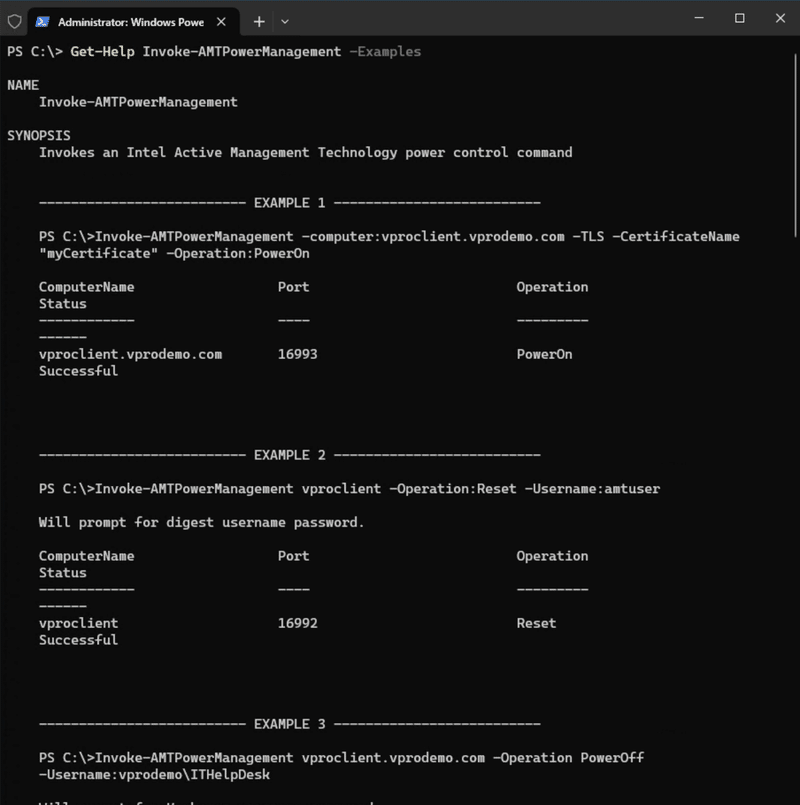The image size is (800, 805).
Task: Click port value '16992'
Action: 297,623
